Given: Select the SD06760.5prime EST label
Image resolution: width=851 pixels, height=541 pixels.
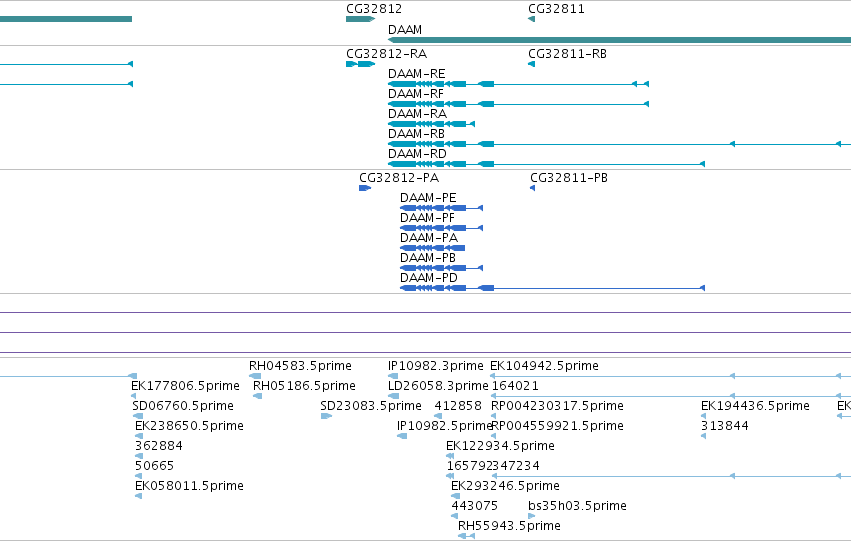Looking at the screenshot, I should click(183, 406).
